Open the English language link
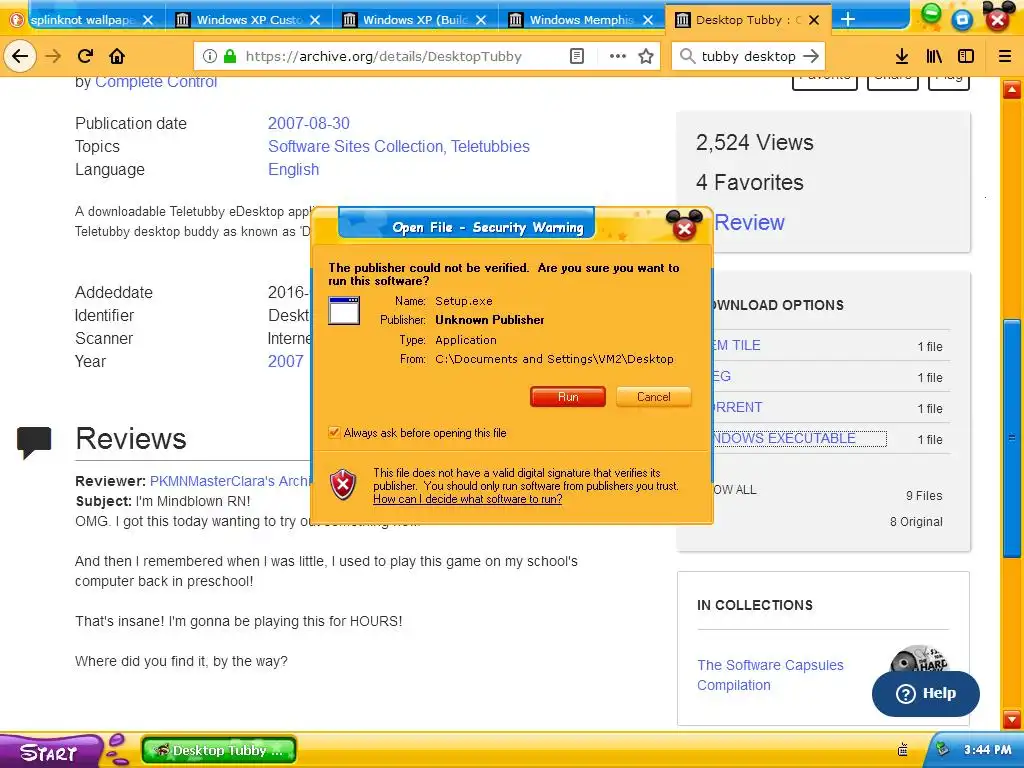 [x=293, y=169]
